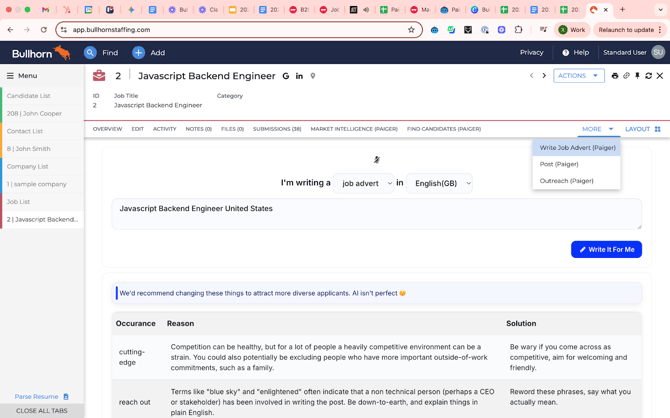
Task: Click the location pin icon by title
Action: [x=313, y=76]
